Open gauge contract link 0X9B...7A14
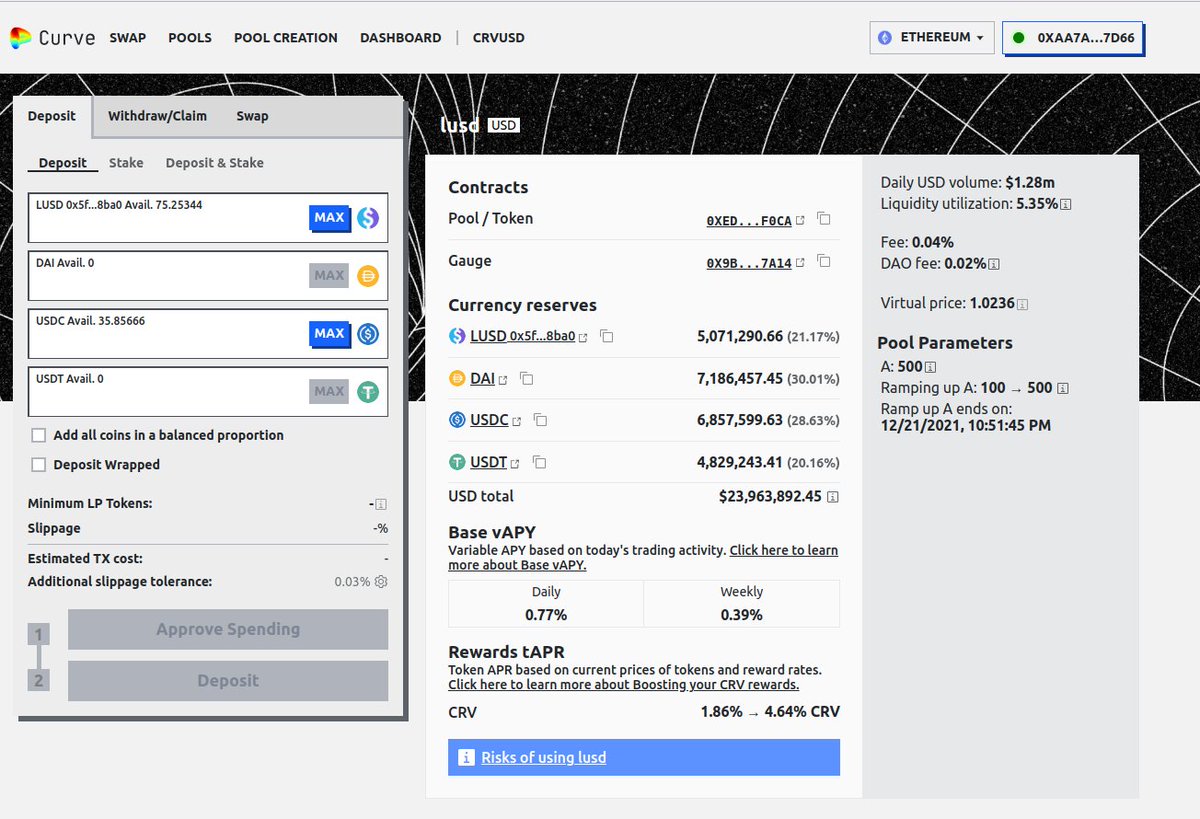This screenshot has height=819, width=1200. coord(755,262)
